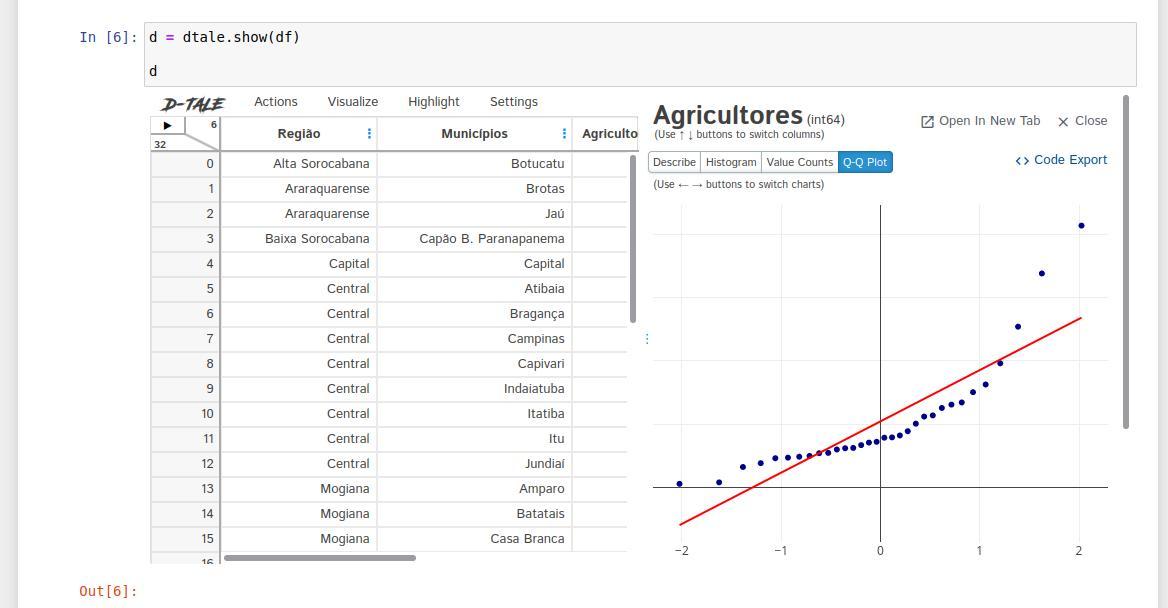
Task: Click Capão B. Paranapanema cell
Action: tap(474, 238)
